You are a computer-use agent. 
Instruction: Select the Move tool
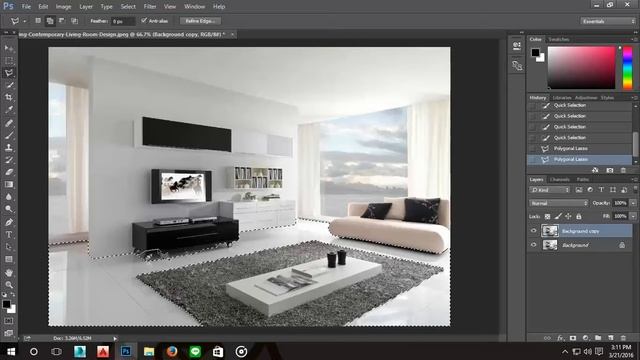point(9,48)
